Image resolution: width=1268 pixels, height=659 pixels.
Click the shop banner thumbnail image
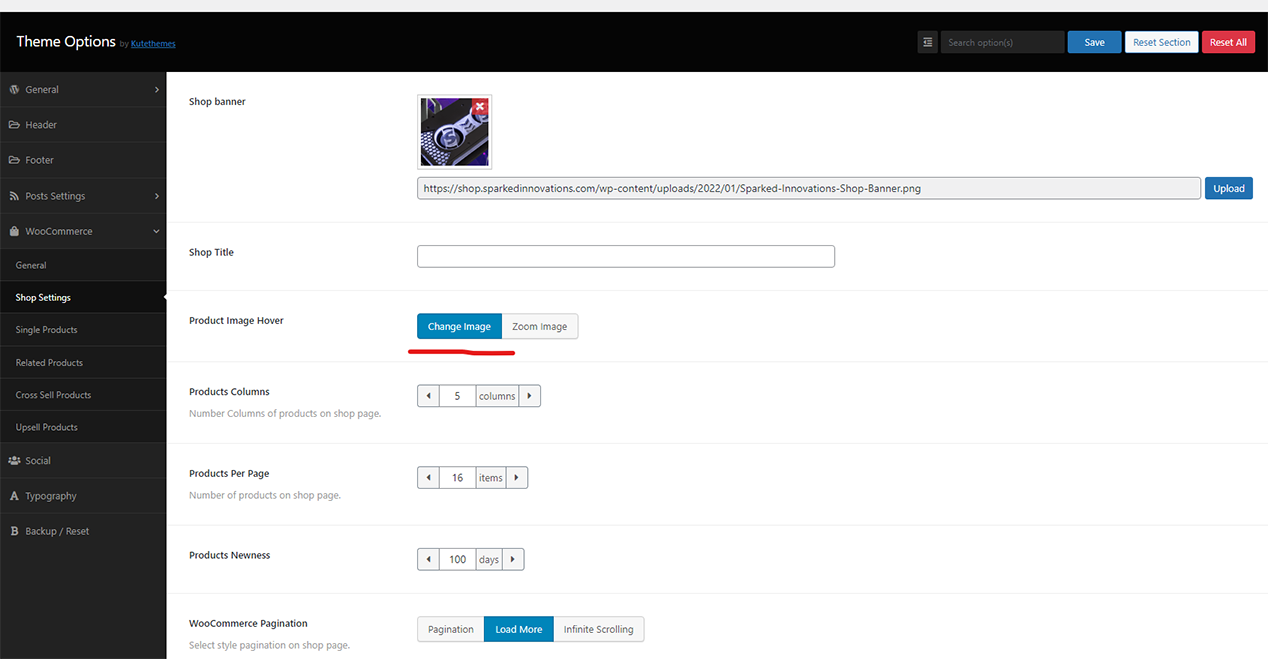(454, 131)
